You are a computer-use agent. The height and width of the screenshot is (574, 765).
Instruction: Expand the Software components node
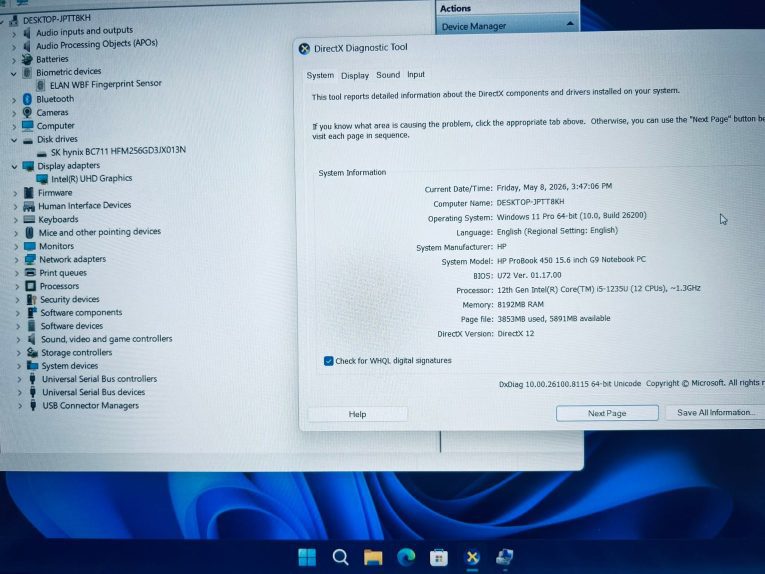point(18,313)
